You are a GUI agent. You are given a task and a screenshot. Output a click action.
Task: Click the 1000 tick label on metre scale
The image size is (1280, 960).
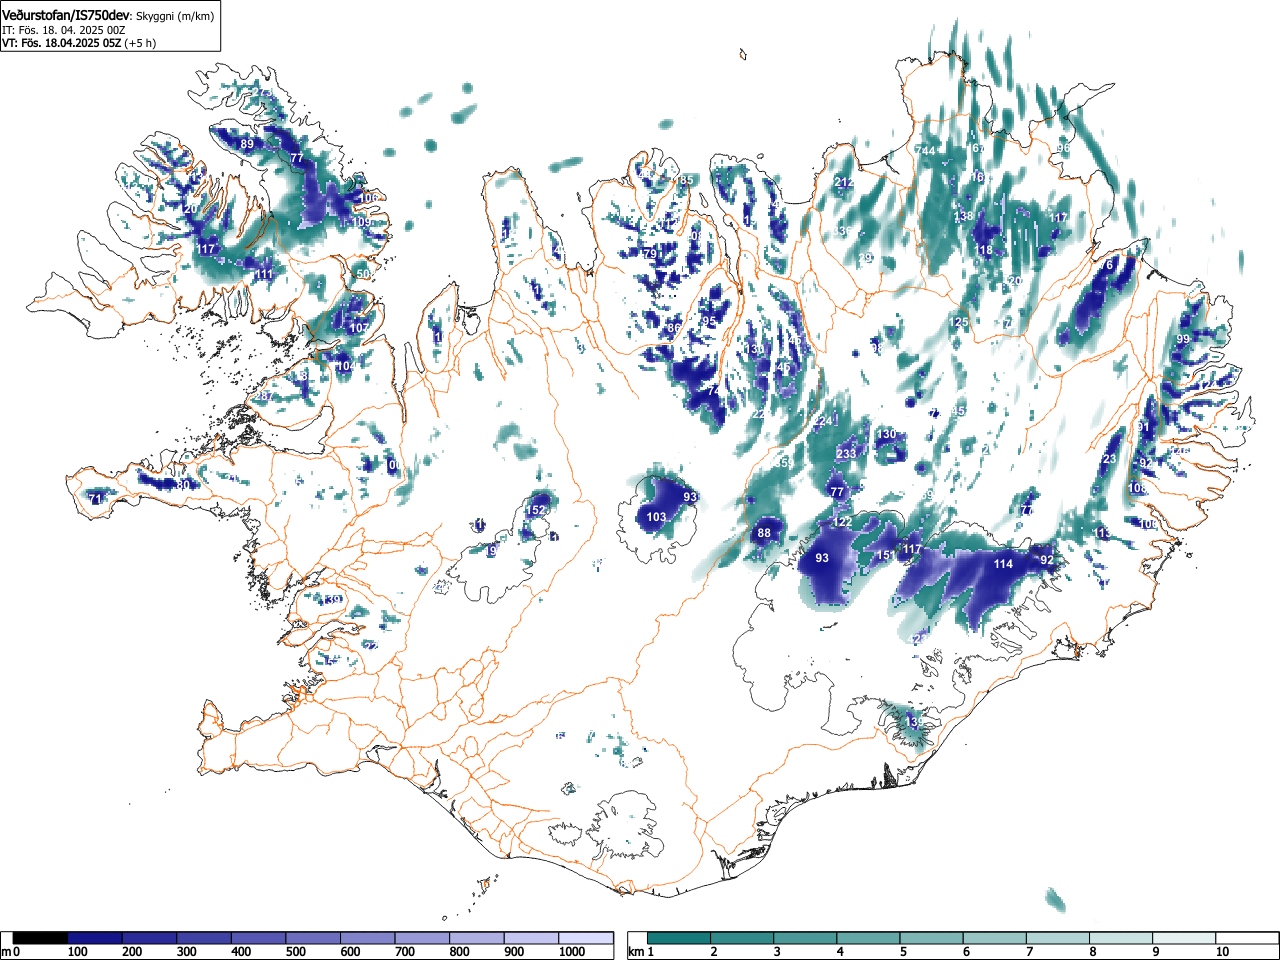coord(571,952)
